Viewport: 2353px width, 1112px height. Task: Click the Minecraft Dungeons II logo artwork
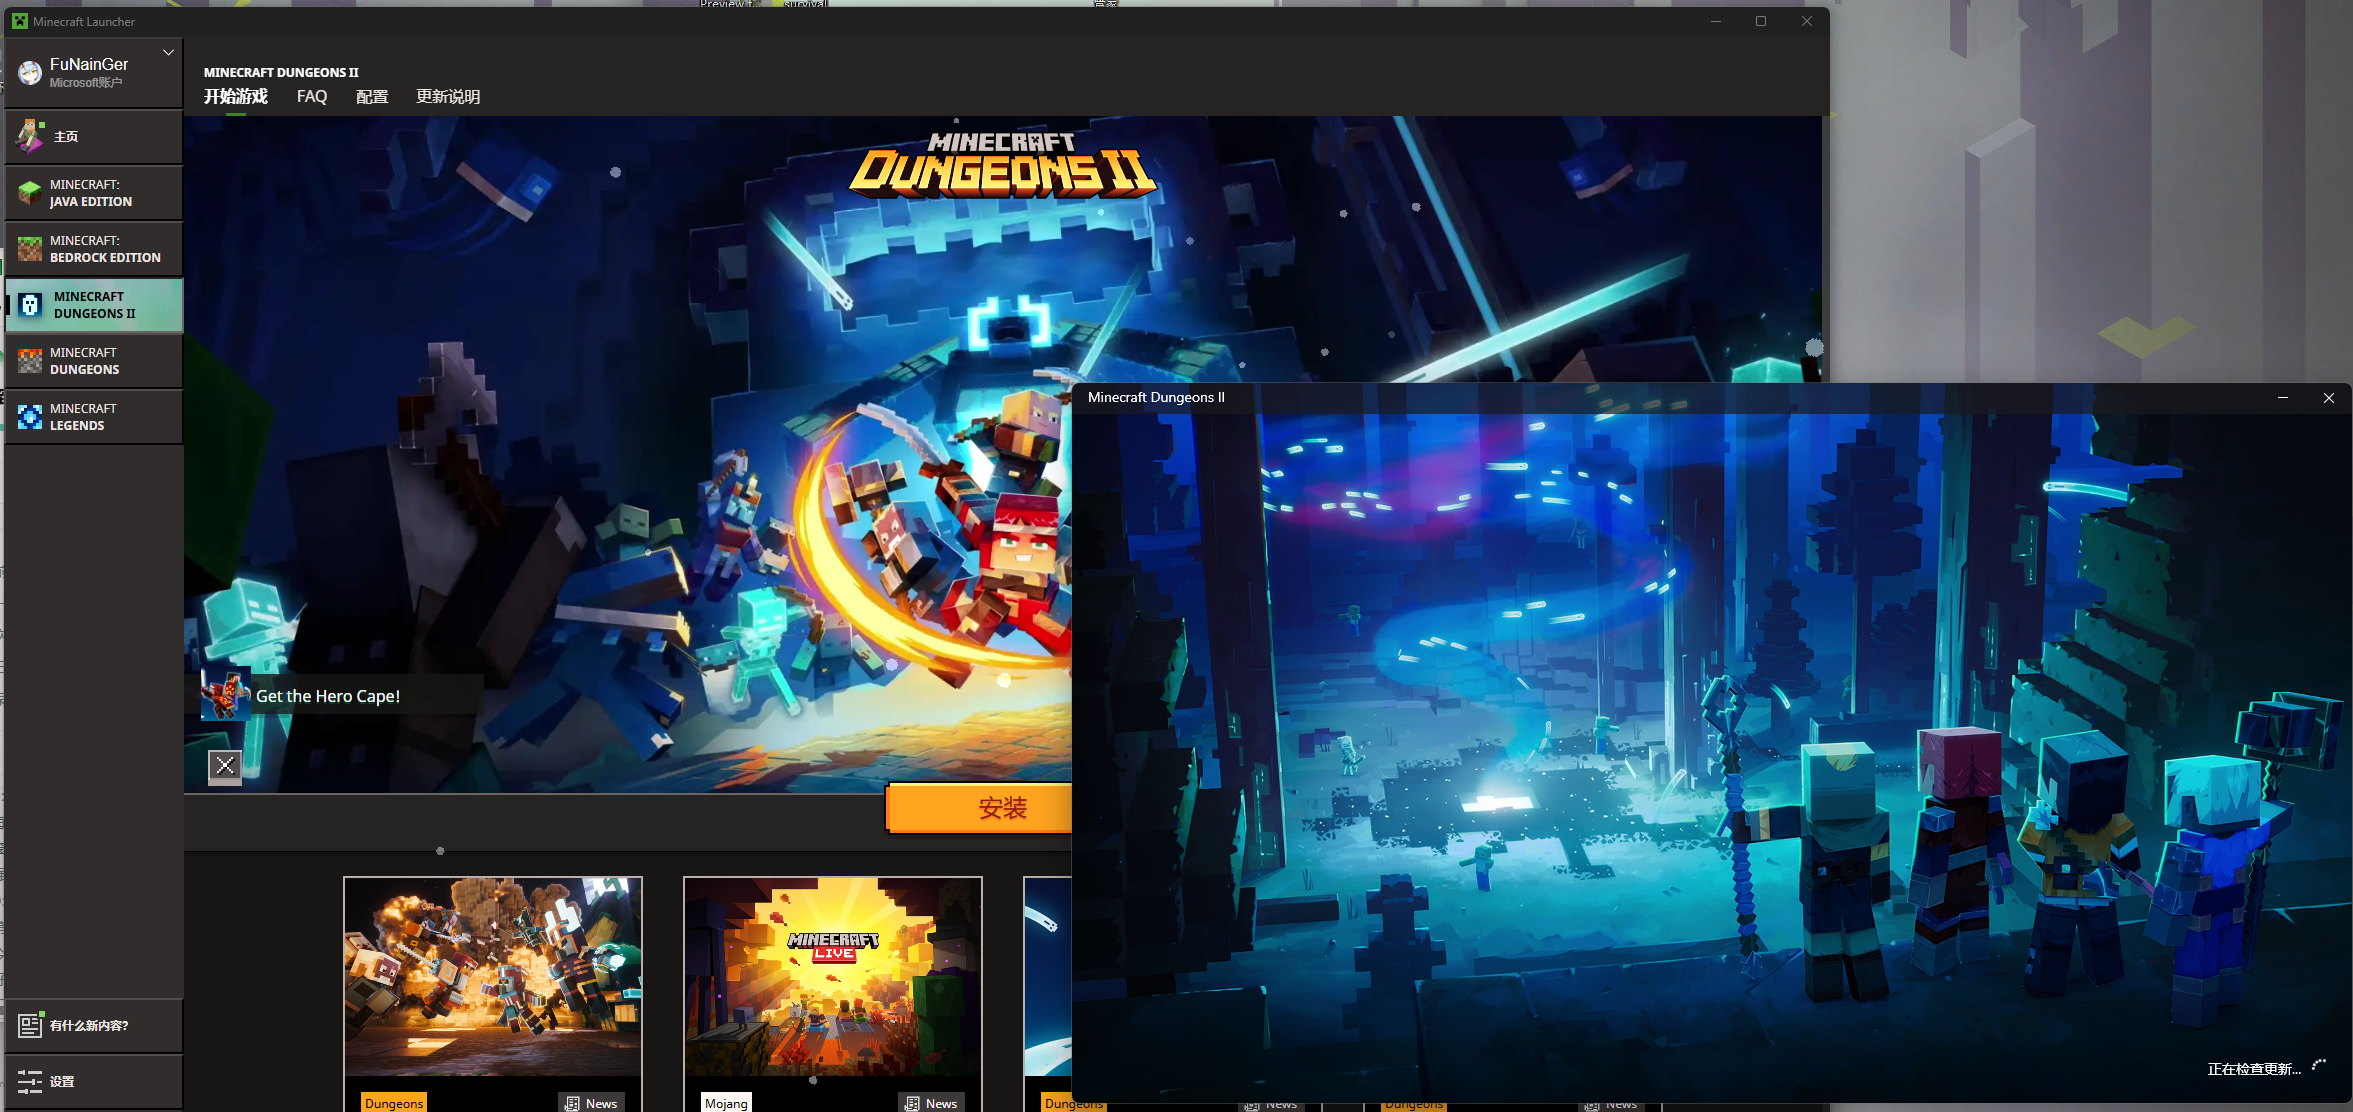point(1003,165)
